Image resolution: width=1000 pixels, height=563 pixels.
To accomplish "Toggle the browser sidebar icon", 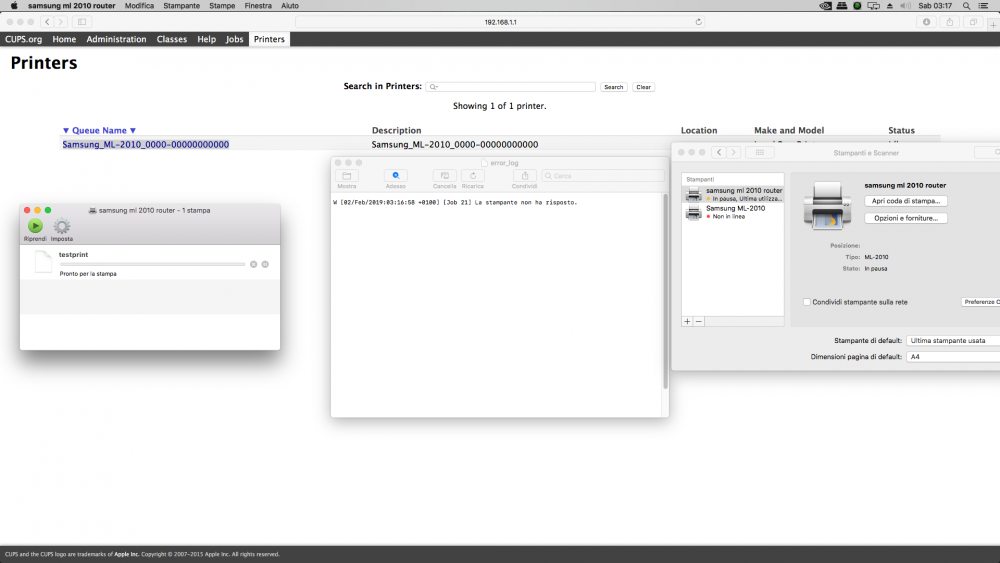I will (82, 22).
